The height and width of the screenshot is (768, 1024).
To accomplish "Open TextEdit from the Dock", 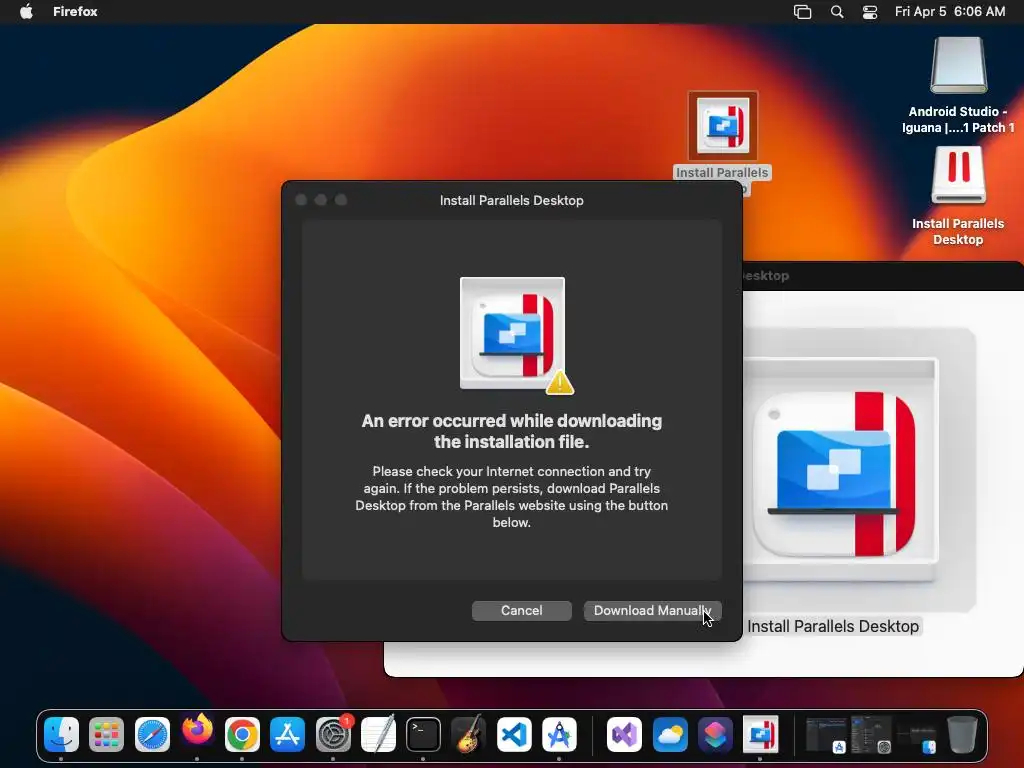I will (x=378, y=735).
